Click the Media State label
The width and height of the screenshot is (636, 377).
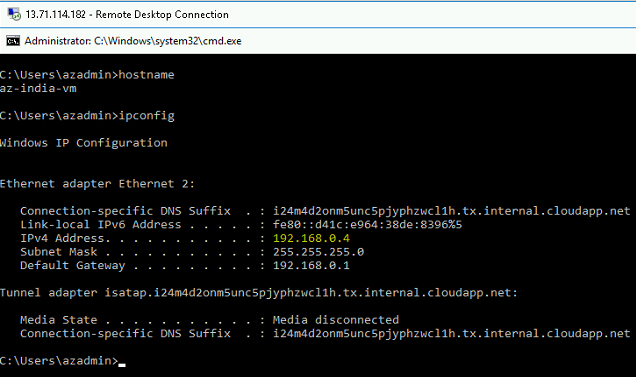[x=59, y=320]
